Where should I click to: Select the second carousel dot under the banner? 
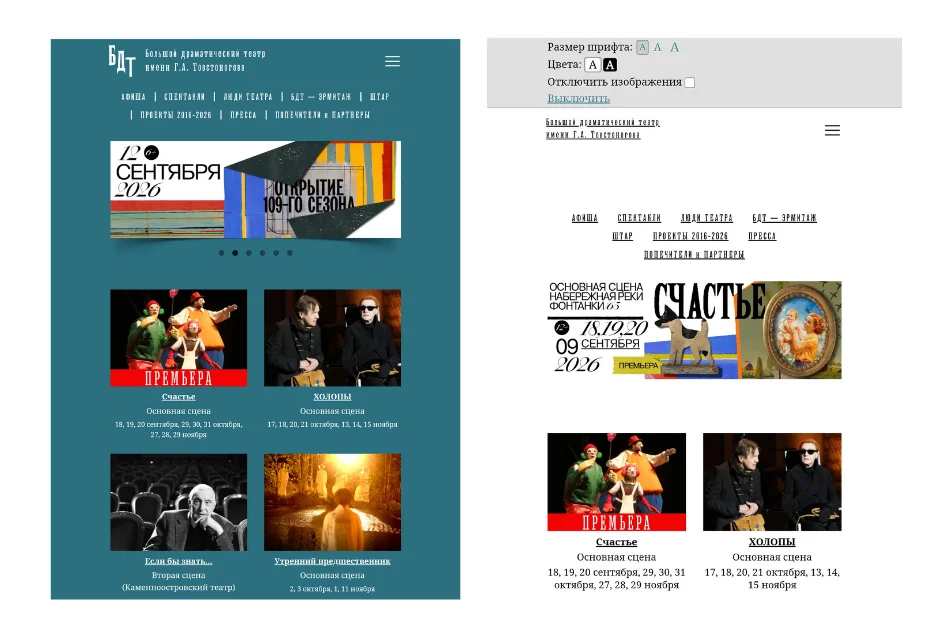235,253
